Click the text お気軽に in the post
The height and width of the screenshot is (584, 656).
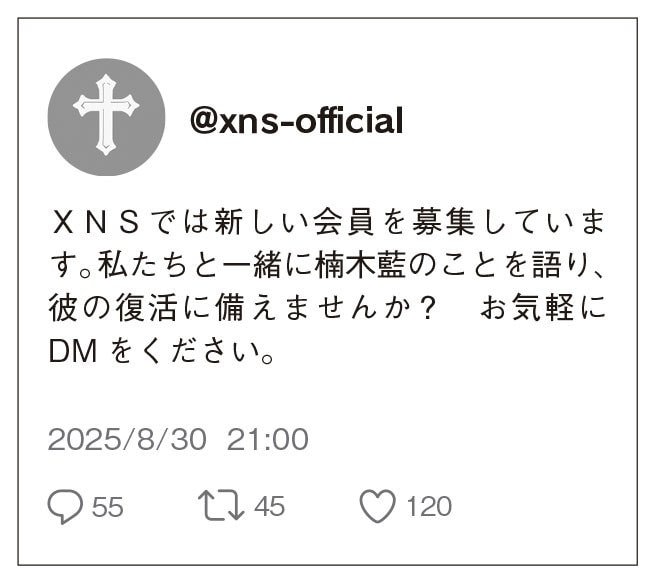coord(543,308)
